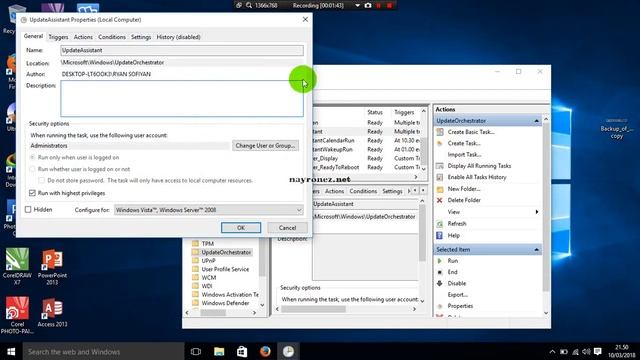Click the New Folder icon in Actions
The height and width of the screenshot is (360, 640).
click(x=440, y=189)
